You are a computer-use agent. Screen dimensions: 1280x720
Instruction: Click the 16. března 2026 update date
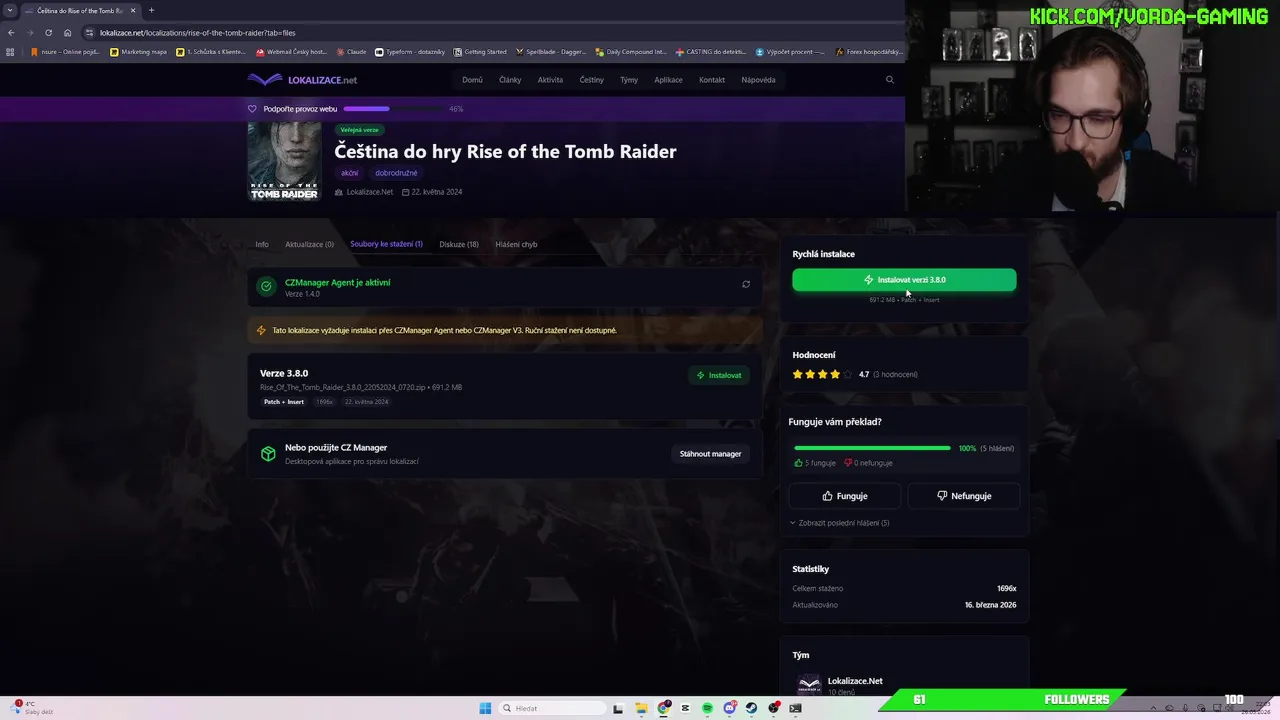[x=990, y=605]
